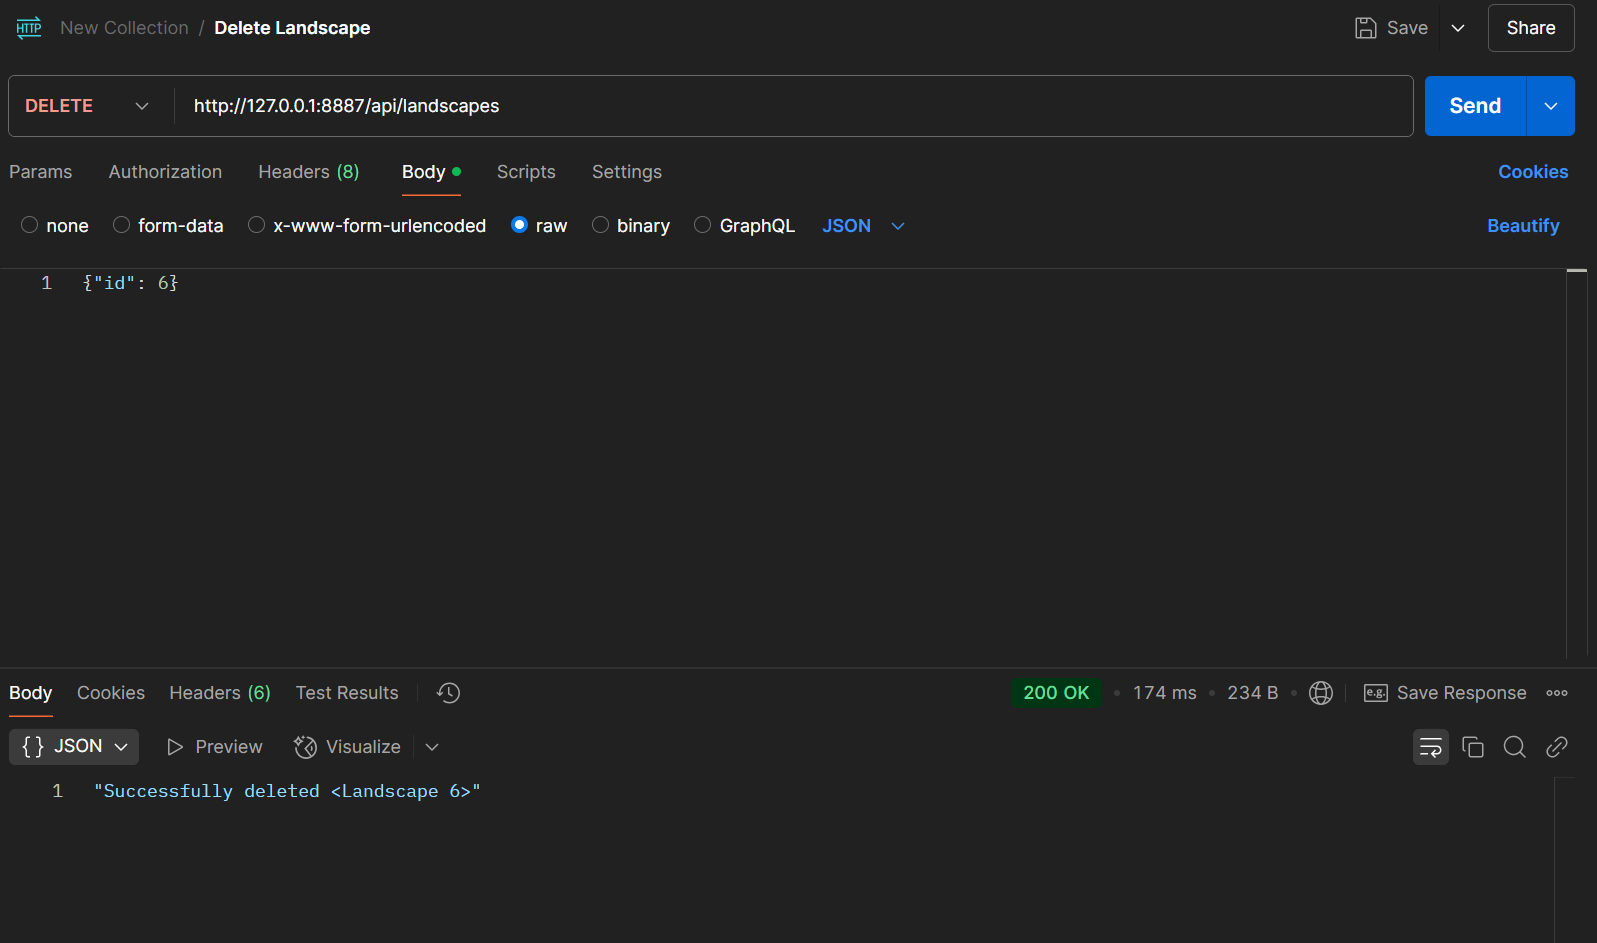Switch to response Body tab
1597x943 pixels.
point(31,693)
